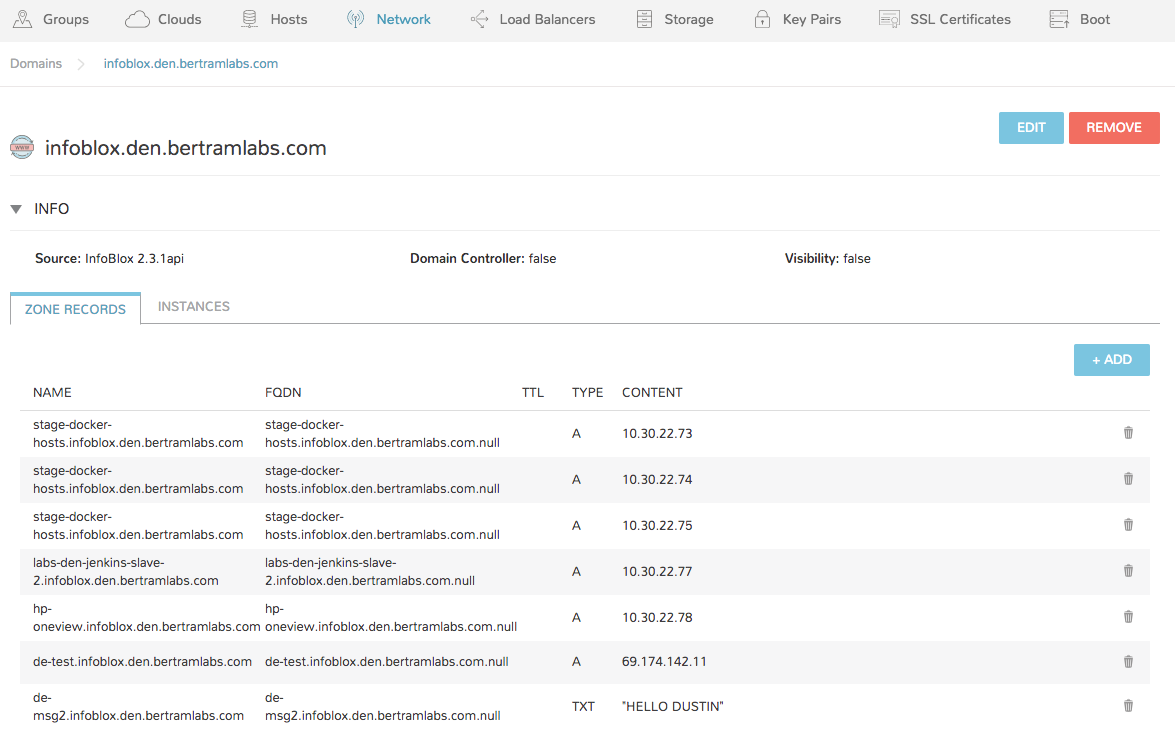The image size is (1175, 756).
Task: Click the Storage drive icon
Action: tap(644, 19)
